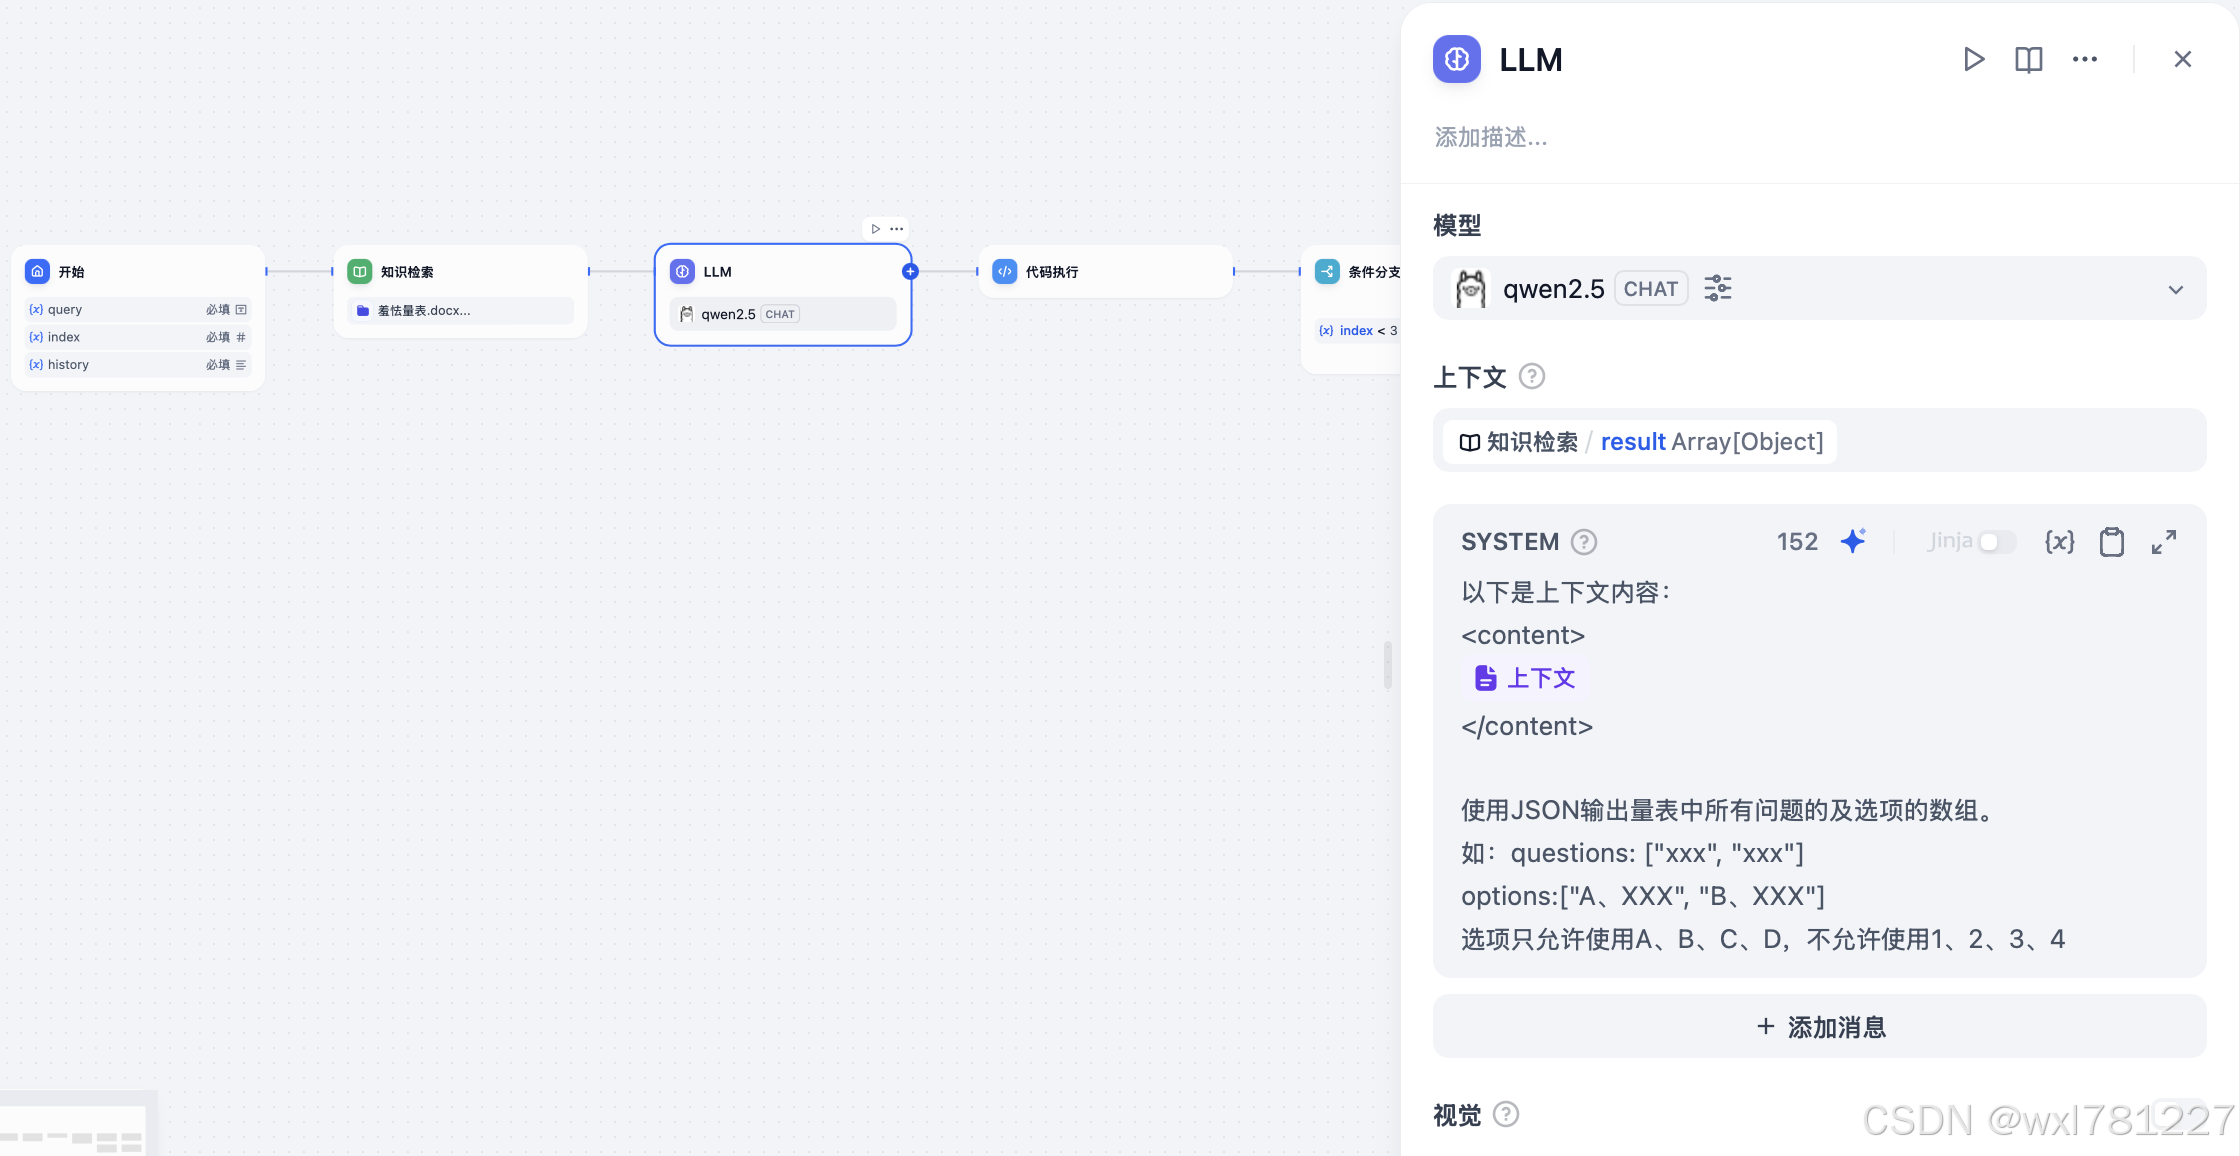Open the help docs book icon
Image resolution: width=2240 pixels, height=1156 pixels.
tap(2029, 60)
